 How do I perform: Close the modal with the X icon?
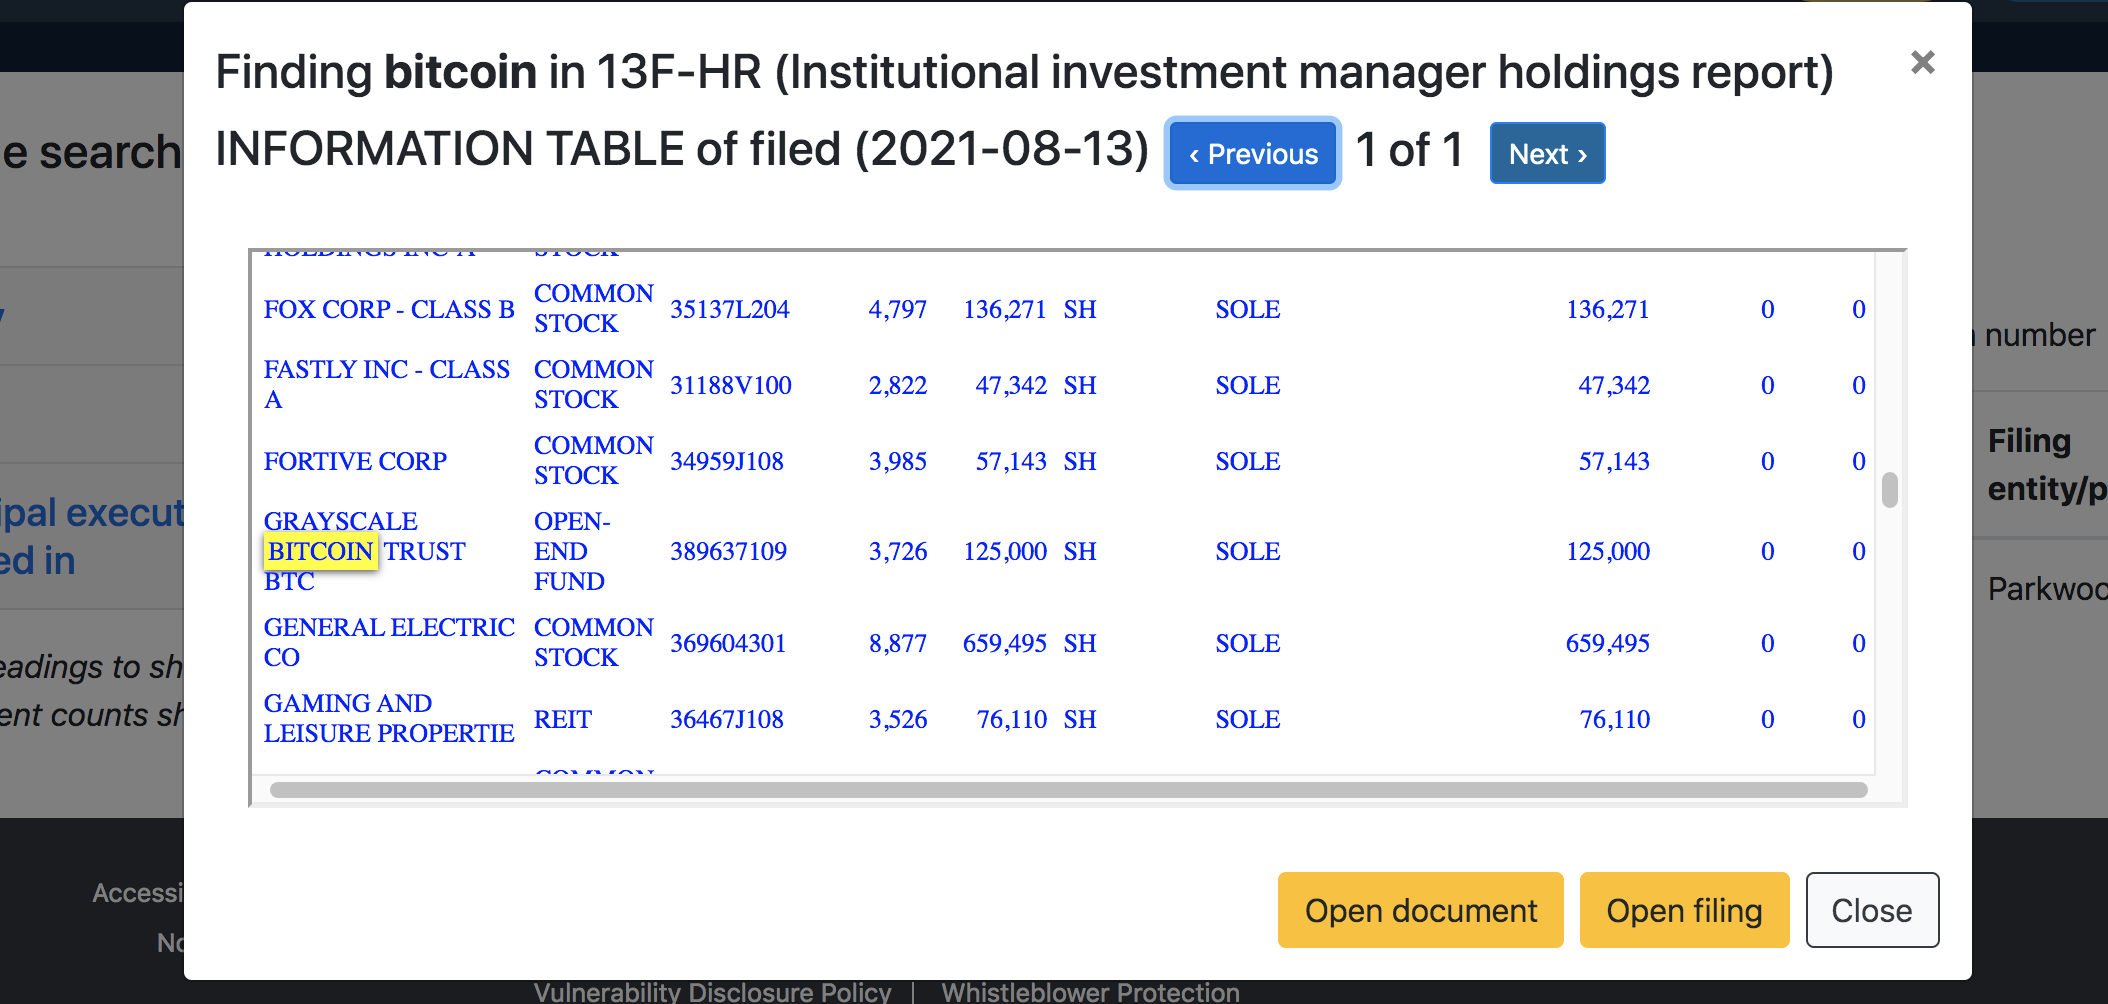click(x=1922, y=63)
